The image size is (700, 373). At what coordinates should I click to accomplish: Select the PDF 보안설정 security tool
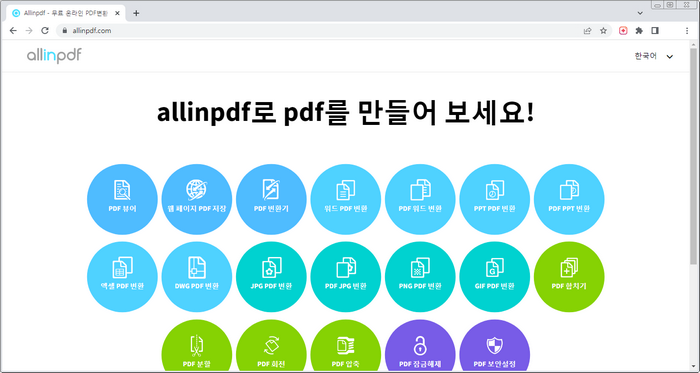pos(495,346)
